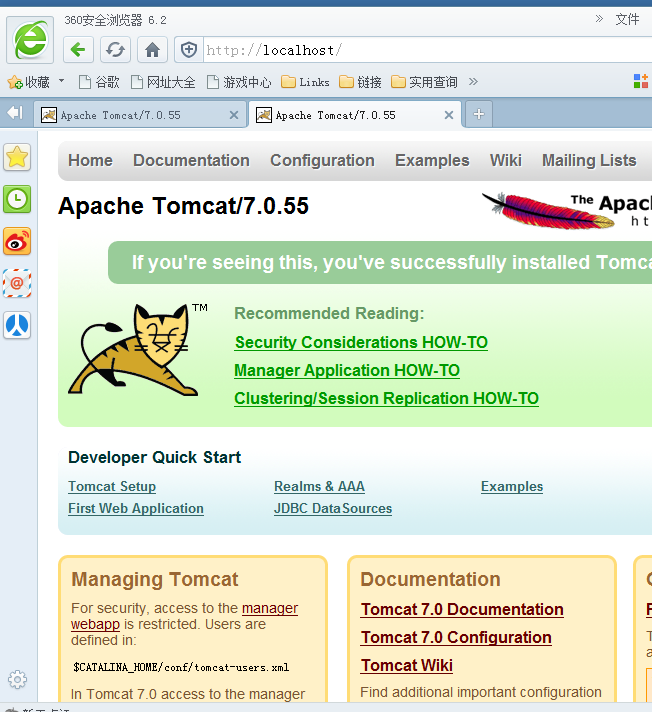The image size is (652, 712).
Task: Open a new tab with the plus button
Action: click(x=479, y=114)
